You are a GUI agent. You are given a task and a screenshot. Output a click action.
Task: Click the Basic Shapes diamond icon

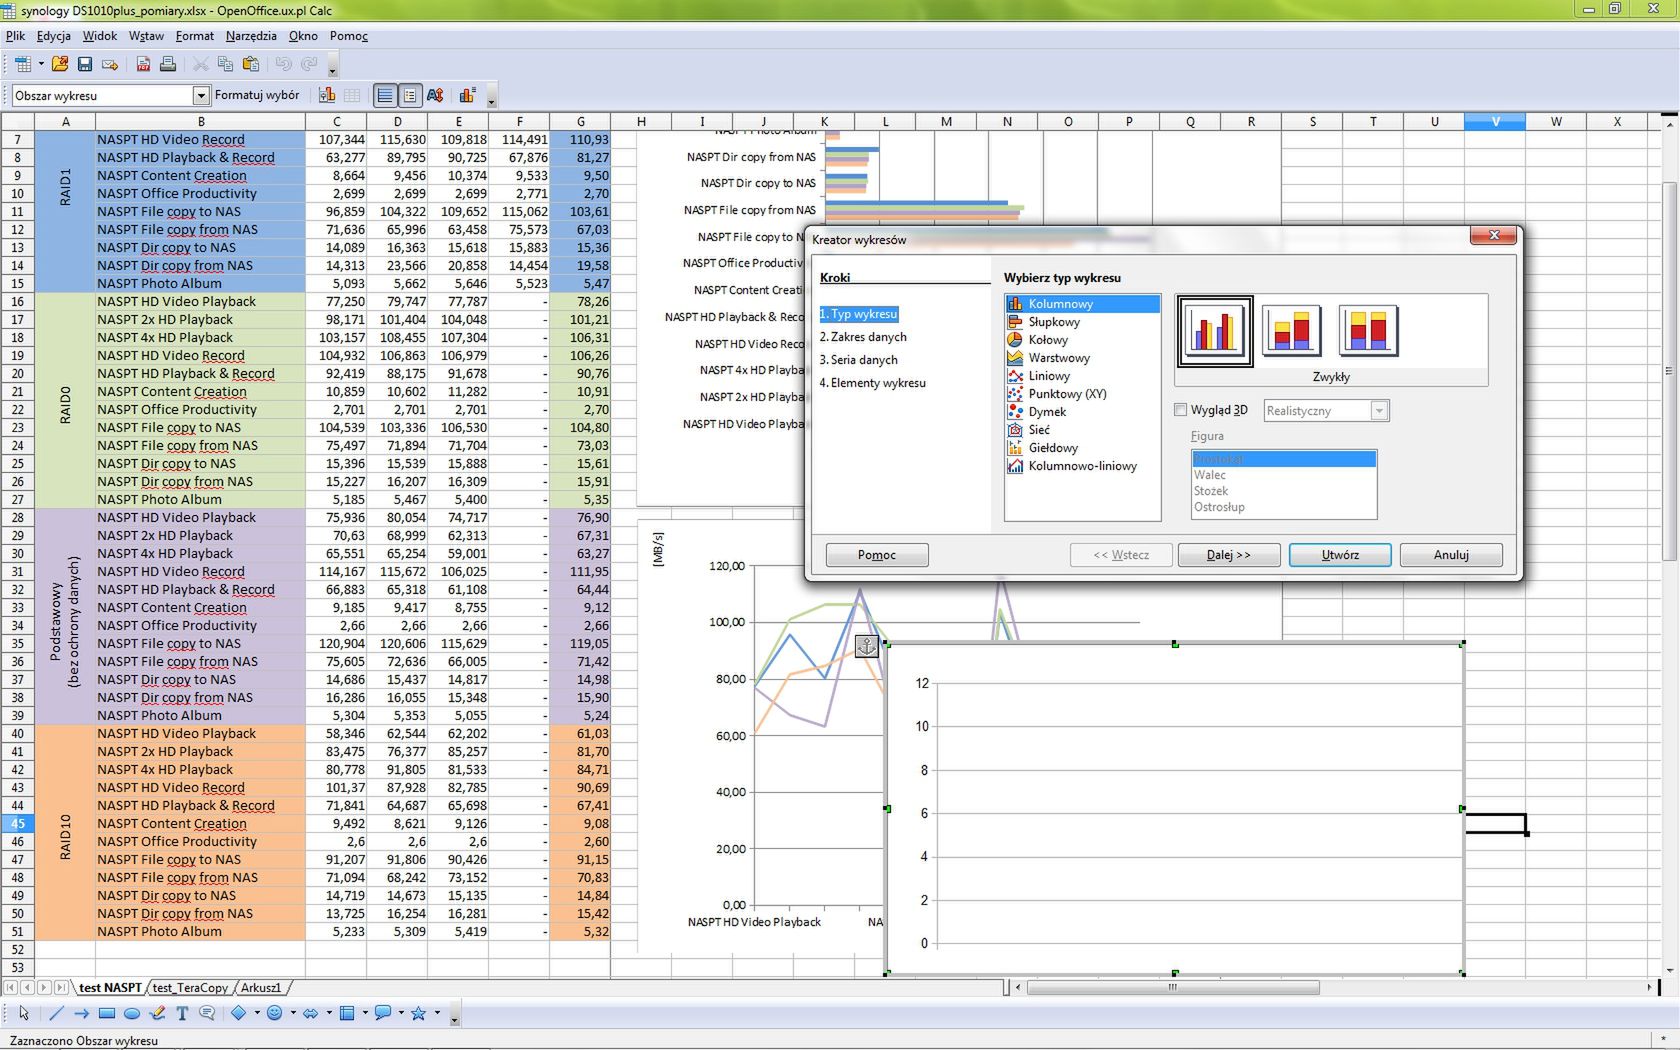pos(239,1014)
